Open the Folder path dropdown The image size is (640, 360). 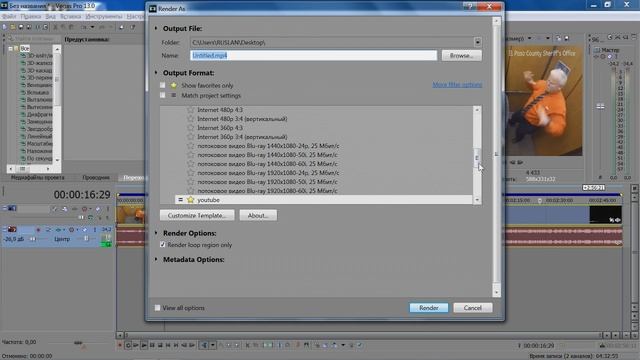click(x=478, y=42)
